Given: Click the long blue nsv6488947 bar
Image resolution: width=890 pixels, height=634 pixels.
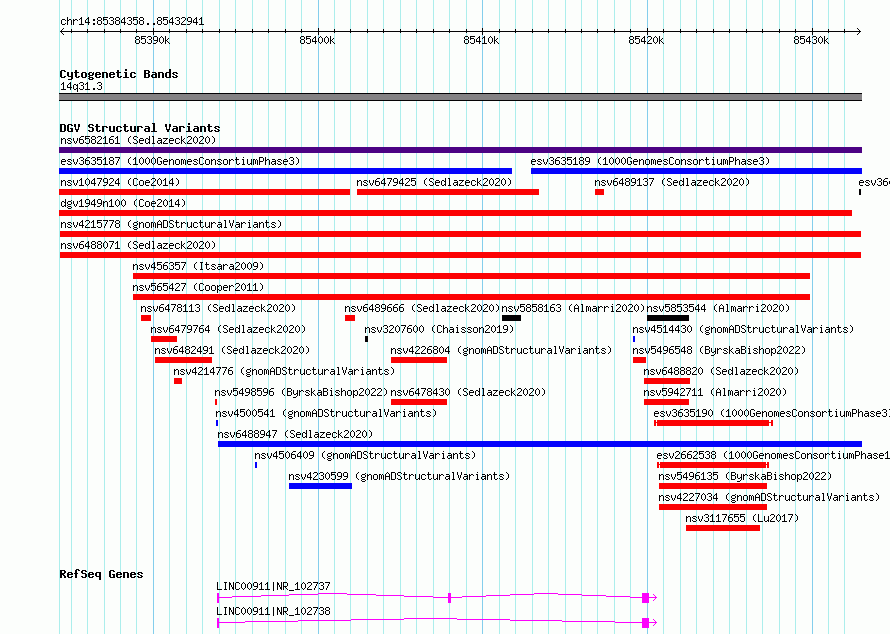Looking at the screenshot, I should [540, 444].
